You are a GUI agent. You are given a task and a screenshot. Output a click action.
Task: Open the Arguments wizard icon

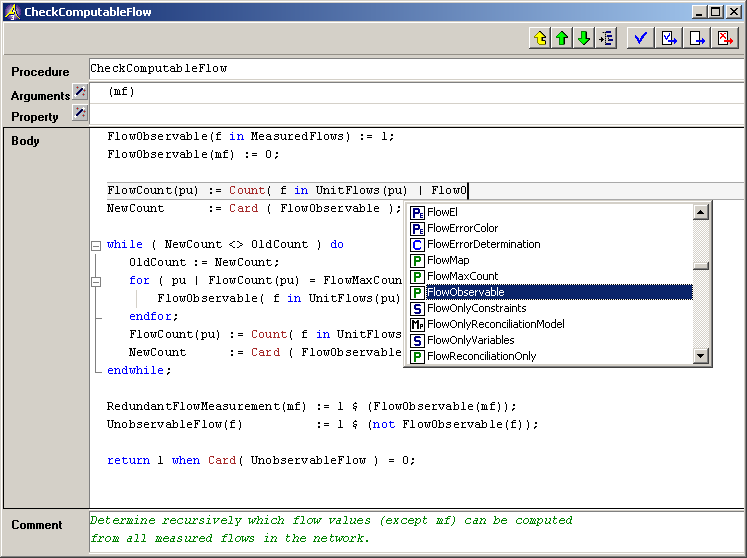coord(80,91)
